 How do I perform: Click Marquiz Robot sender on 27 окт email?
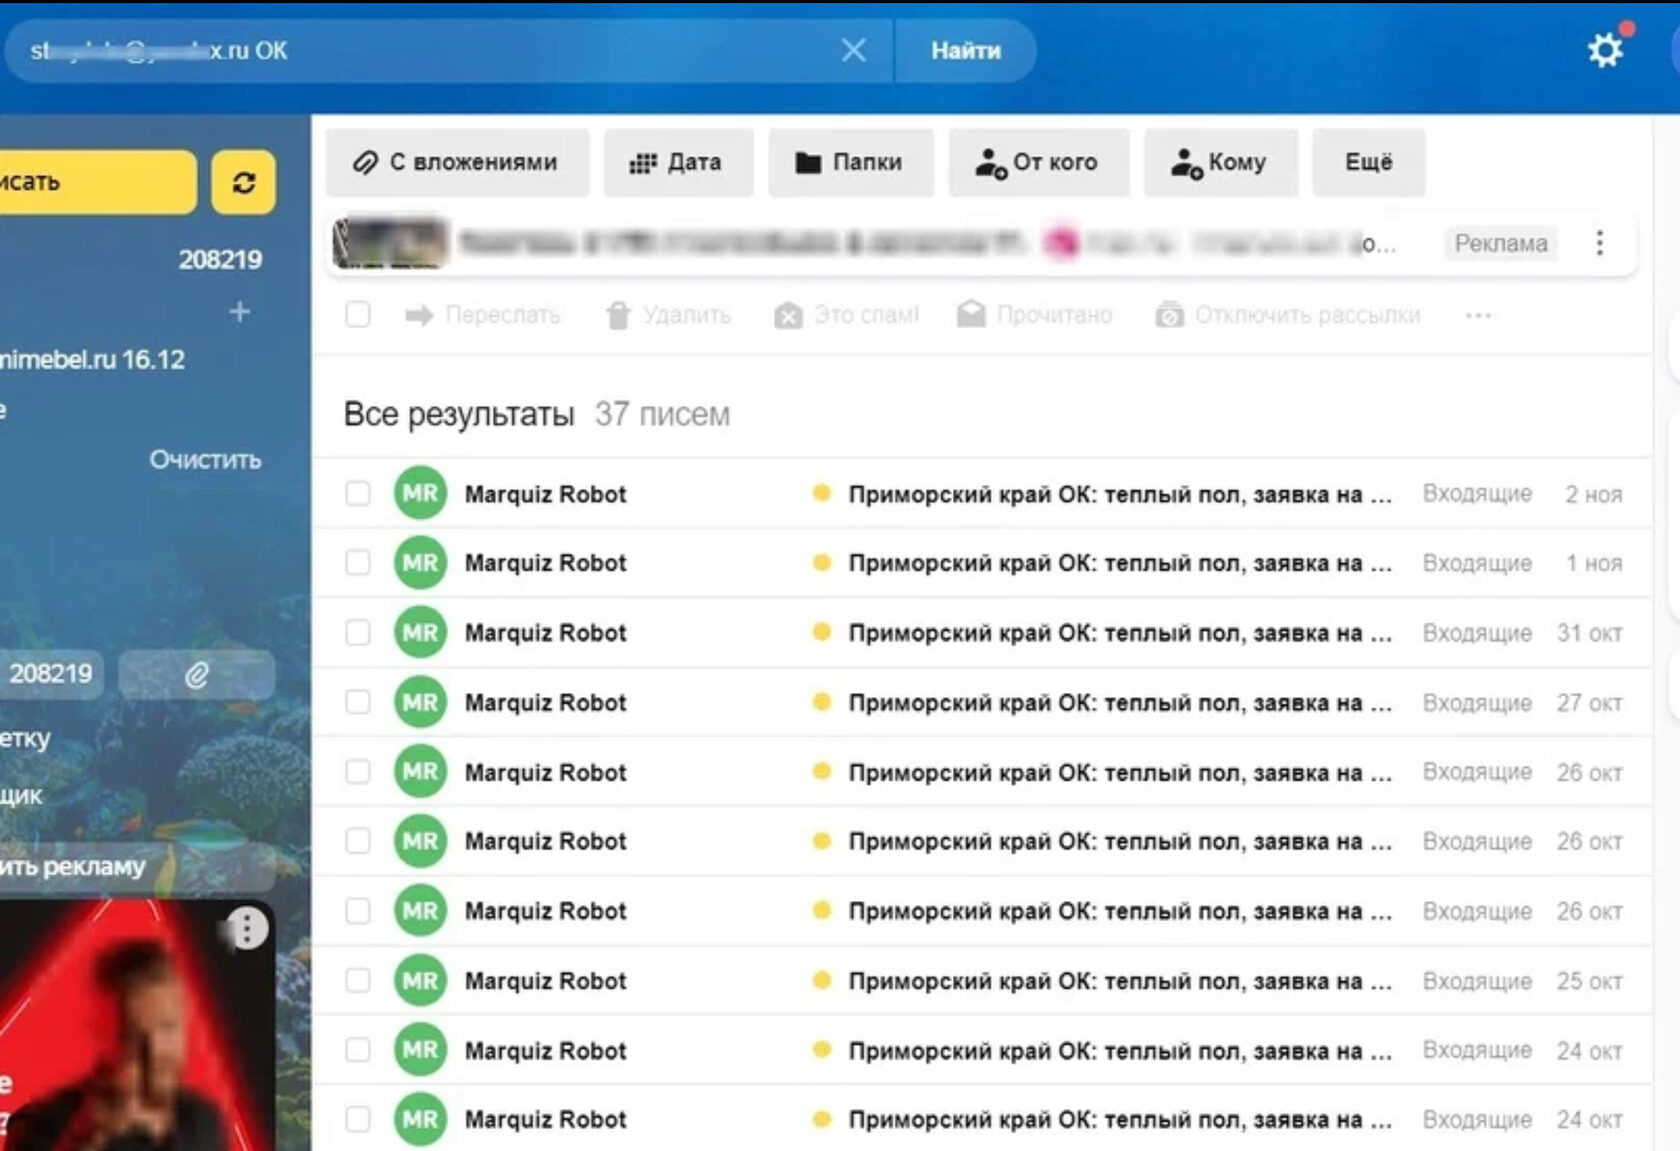click(546, 703)
